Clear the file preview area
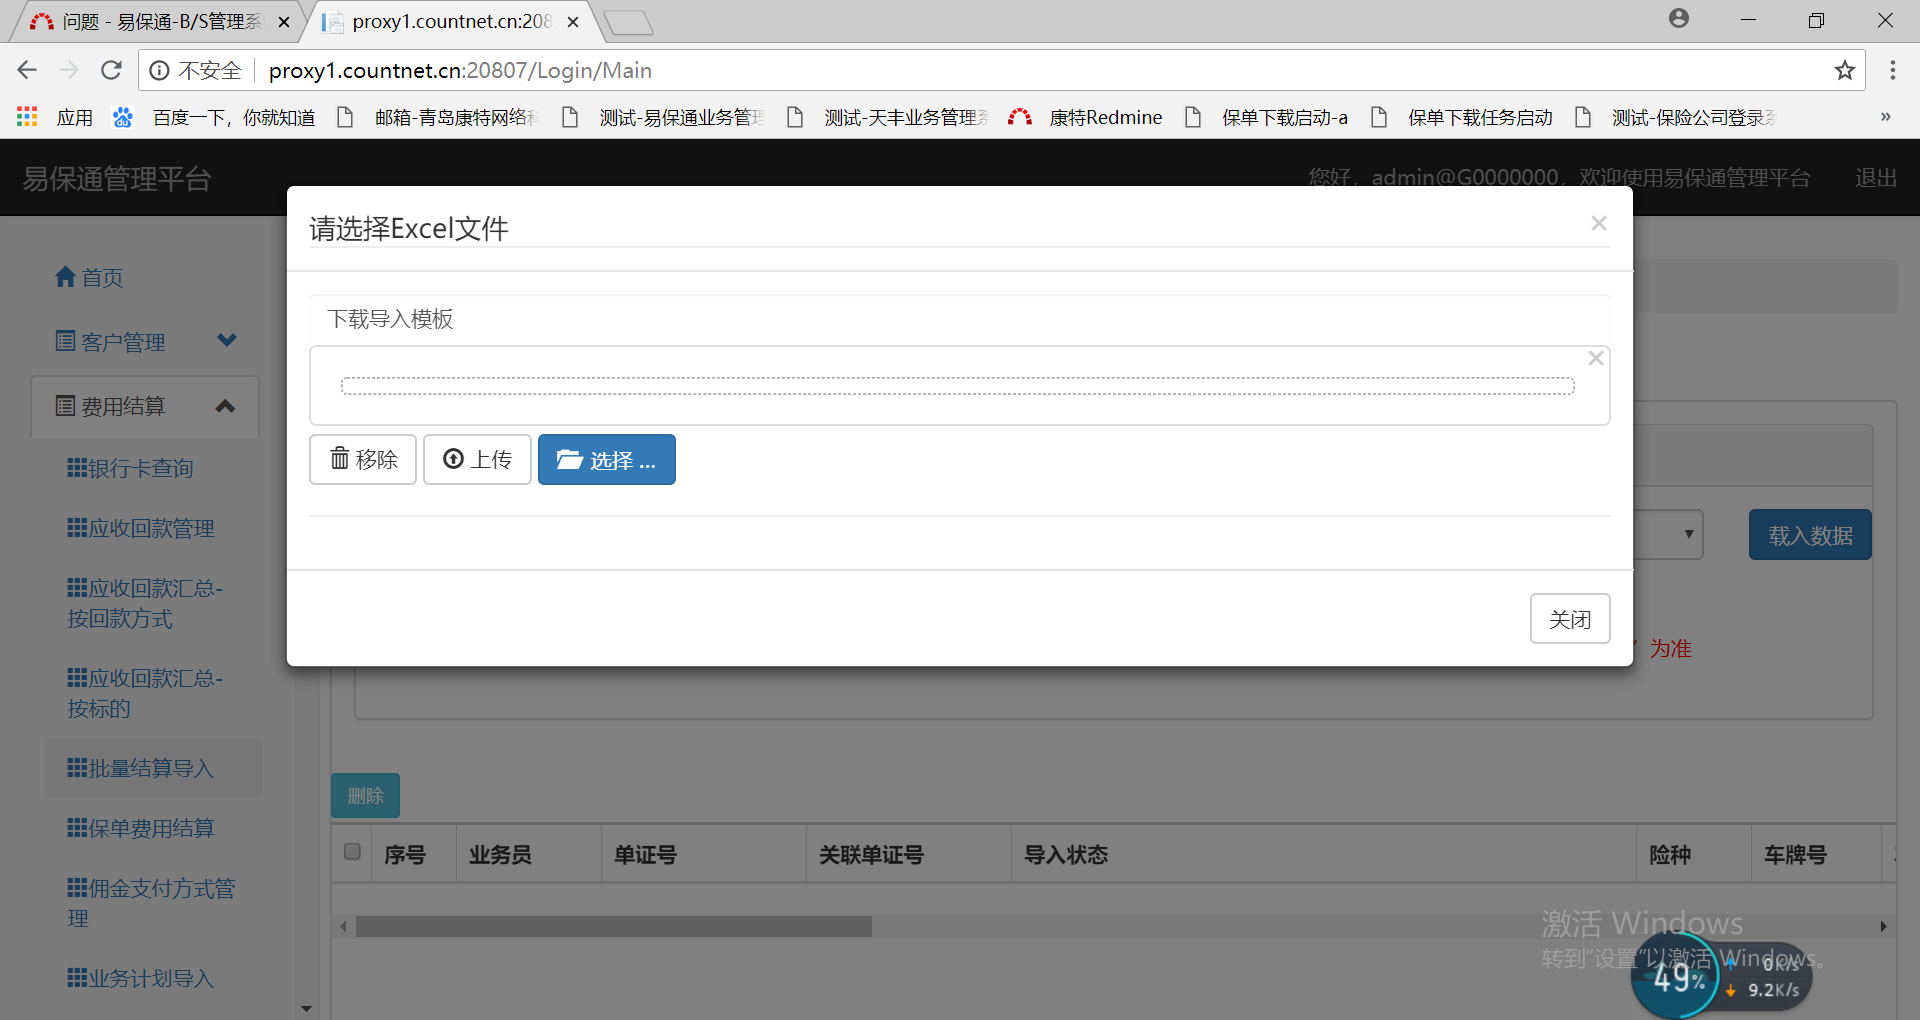 (x=1596, y=358)
